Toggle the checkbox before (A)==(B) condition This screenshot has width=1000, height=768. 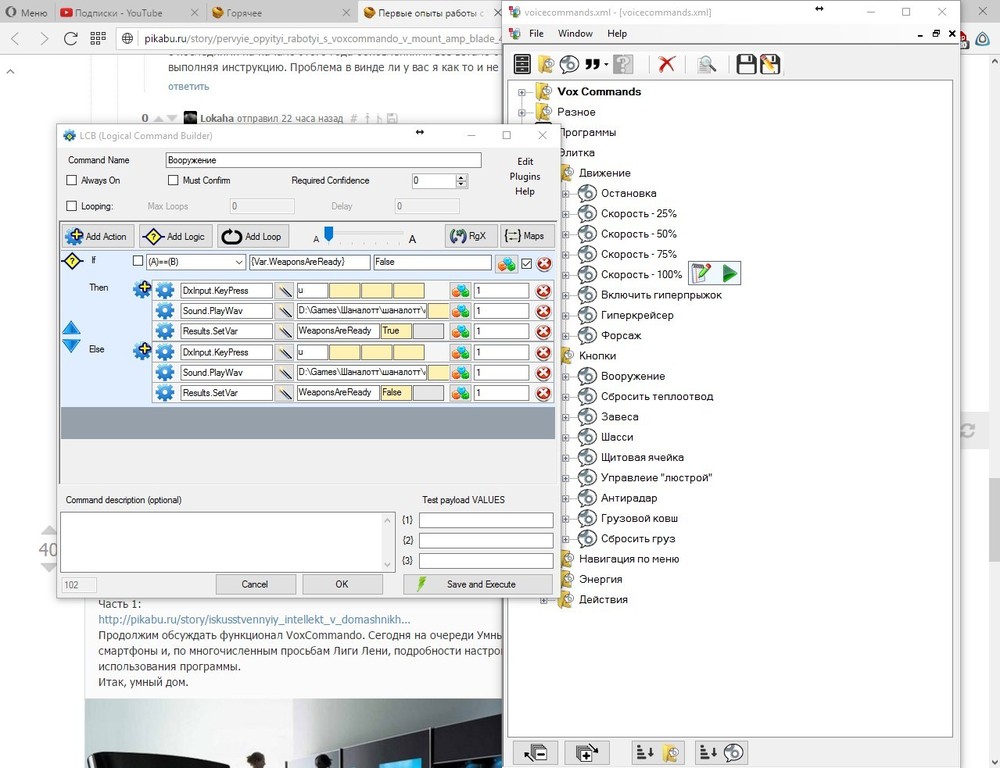click(x=138, y=261)
